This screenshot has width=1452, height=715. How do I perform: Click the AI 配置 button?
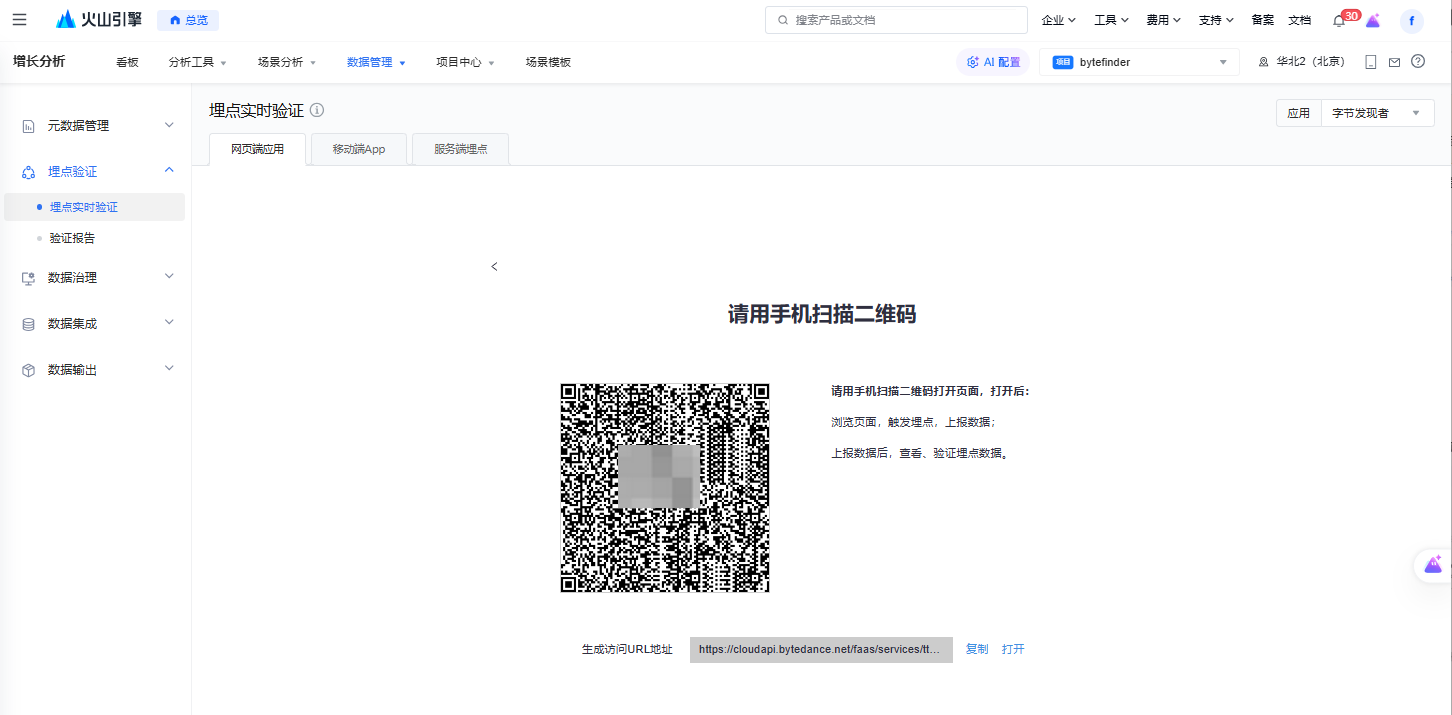pyautogui.click(x=993, y=62)
